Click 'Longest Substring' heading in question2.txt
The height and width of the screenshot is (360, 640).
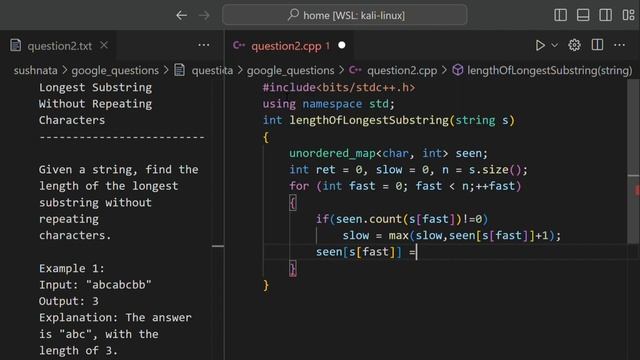[x=95, y=87]
